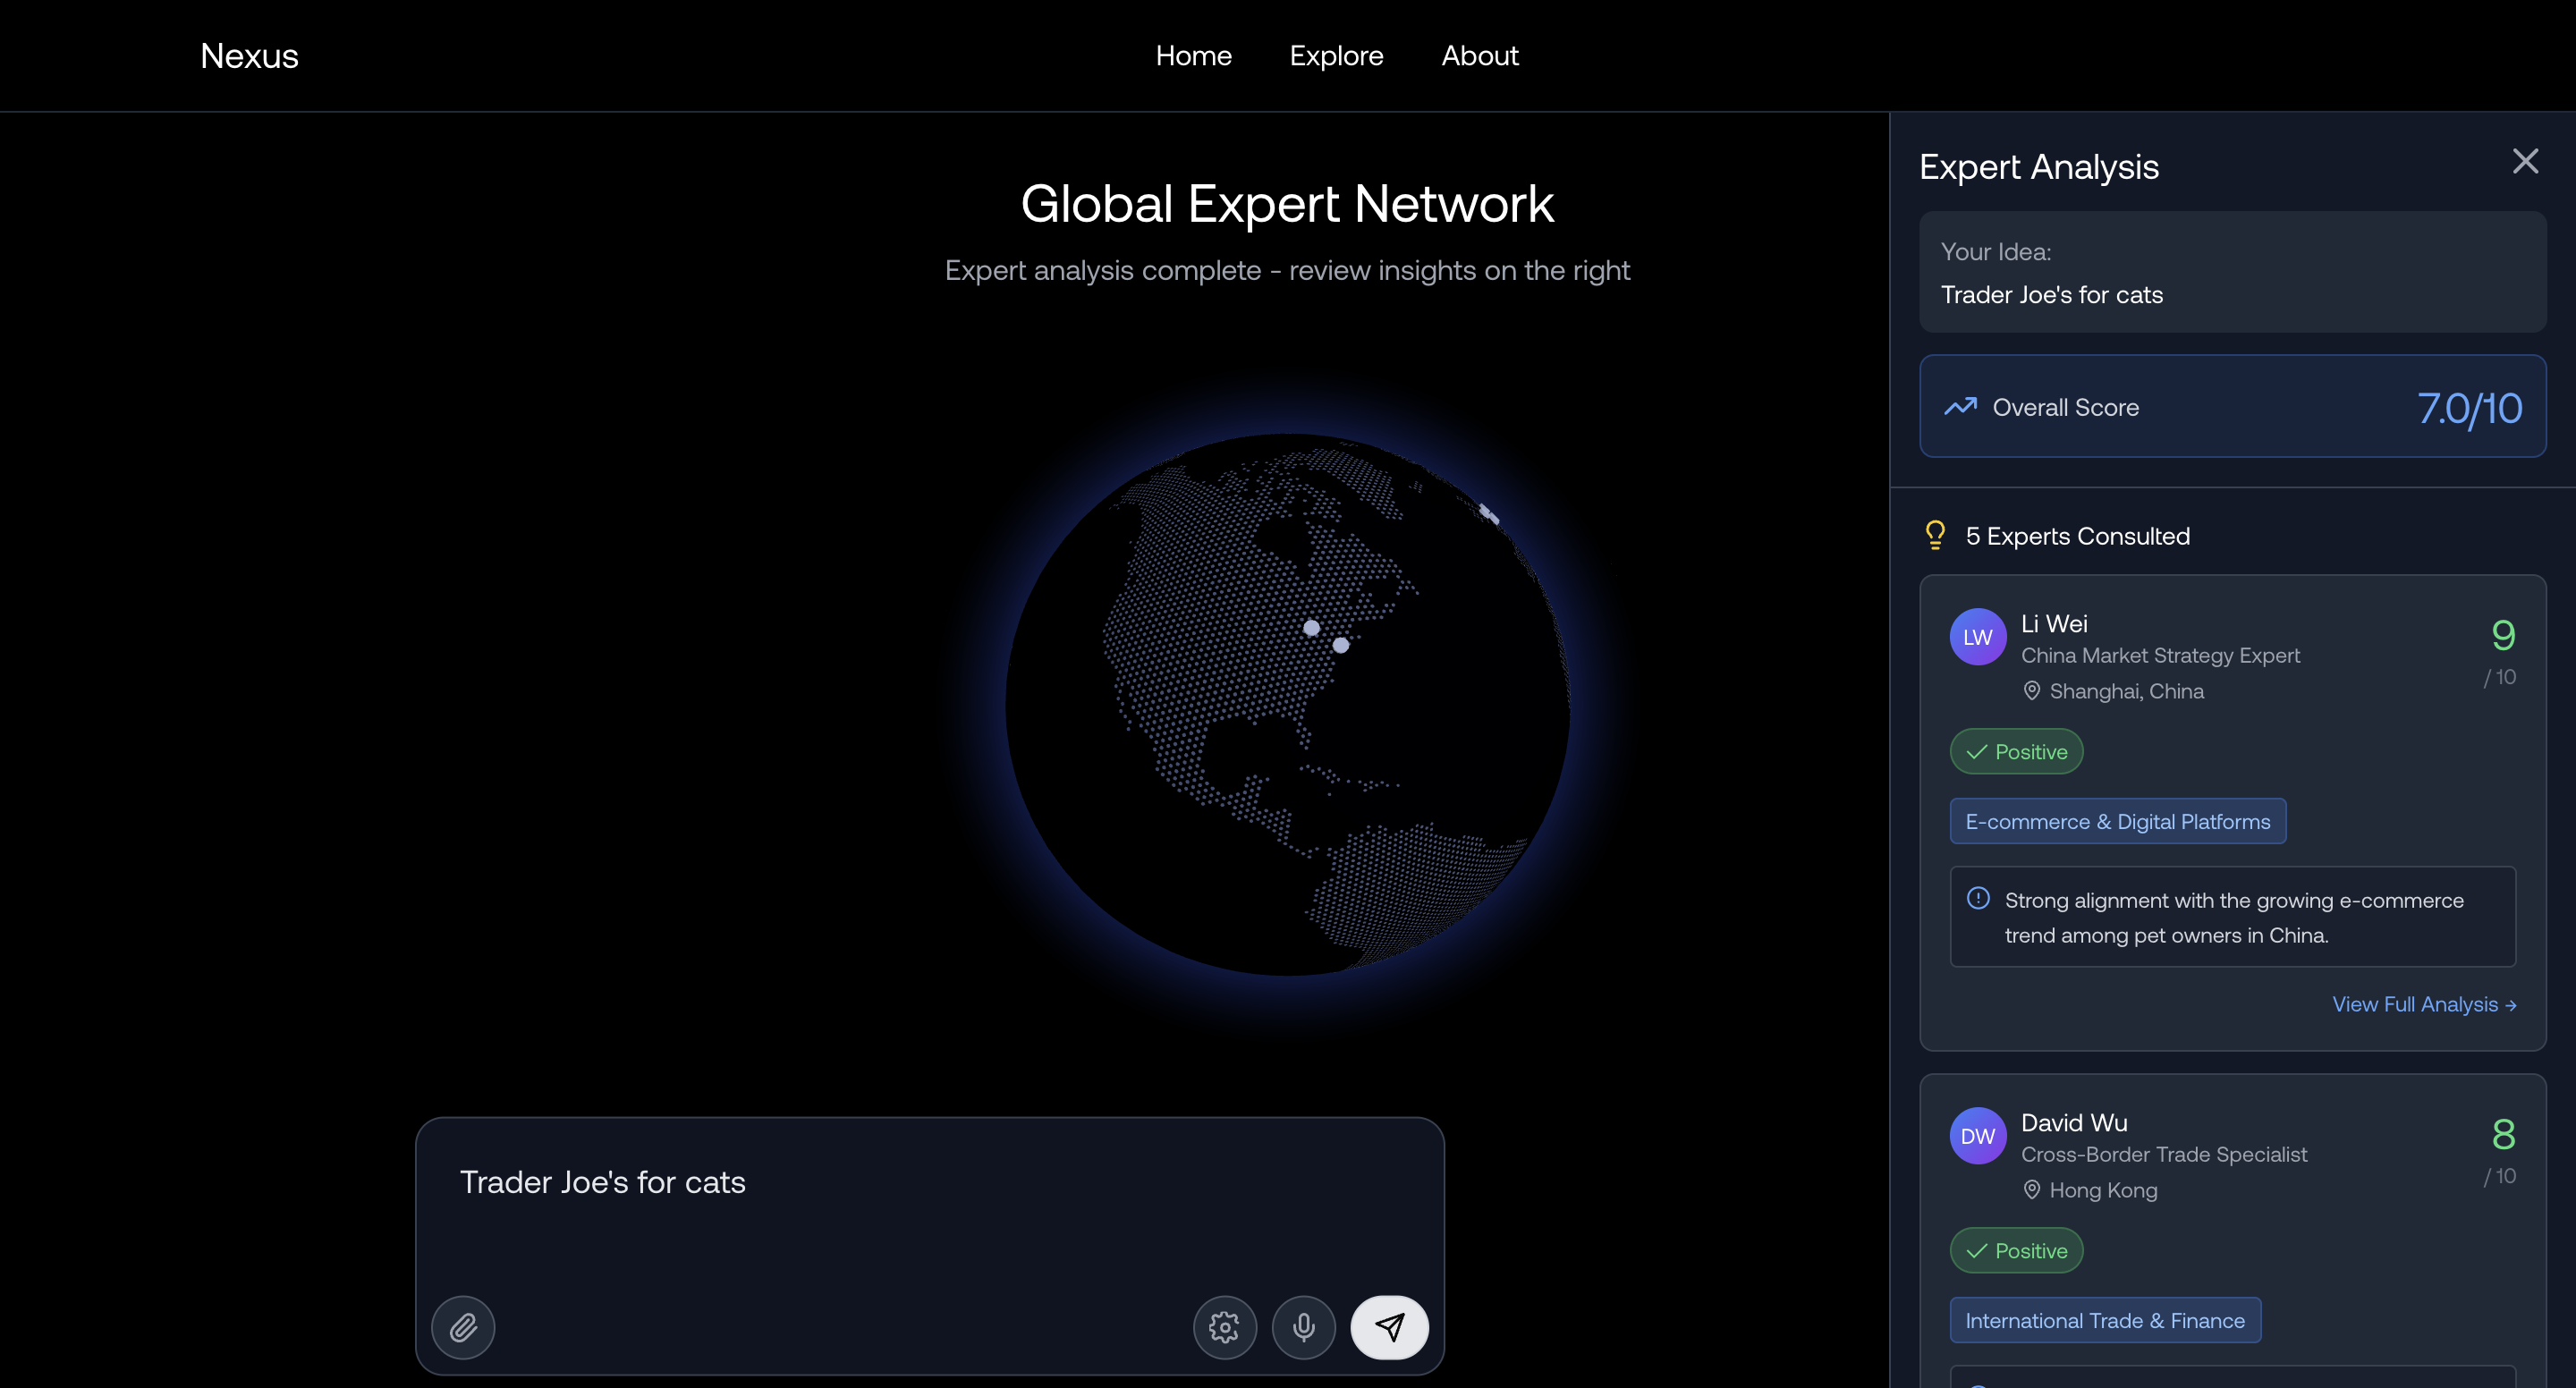Click the trending arrow Overall Score icon
This screenshot has width=2576, height=1388.
pyautogui.click(x=1960, y=406)
